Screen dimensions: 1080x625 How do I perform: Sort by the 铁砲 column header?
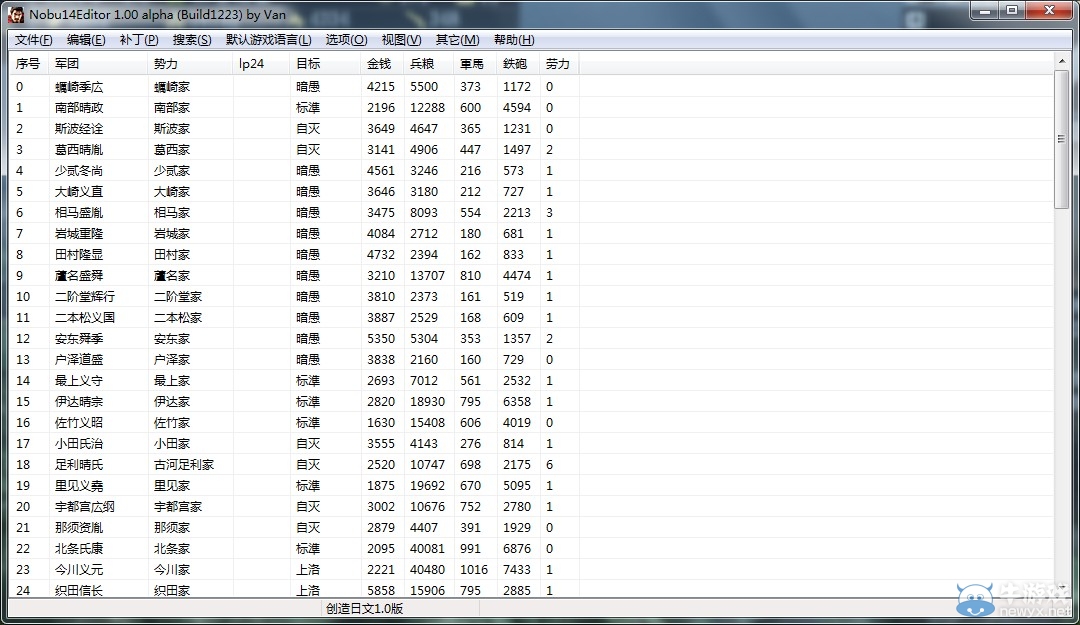pos(518,64)
